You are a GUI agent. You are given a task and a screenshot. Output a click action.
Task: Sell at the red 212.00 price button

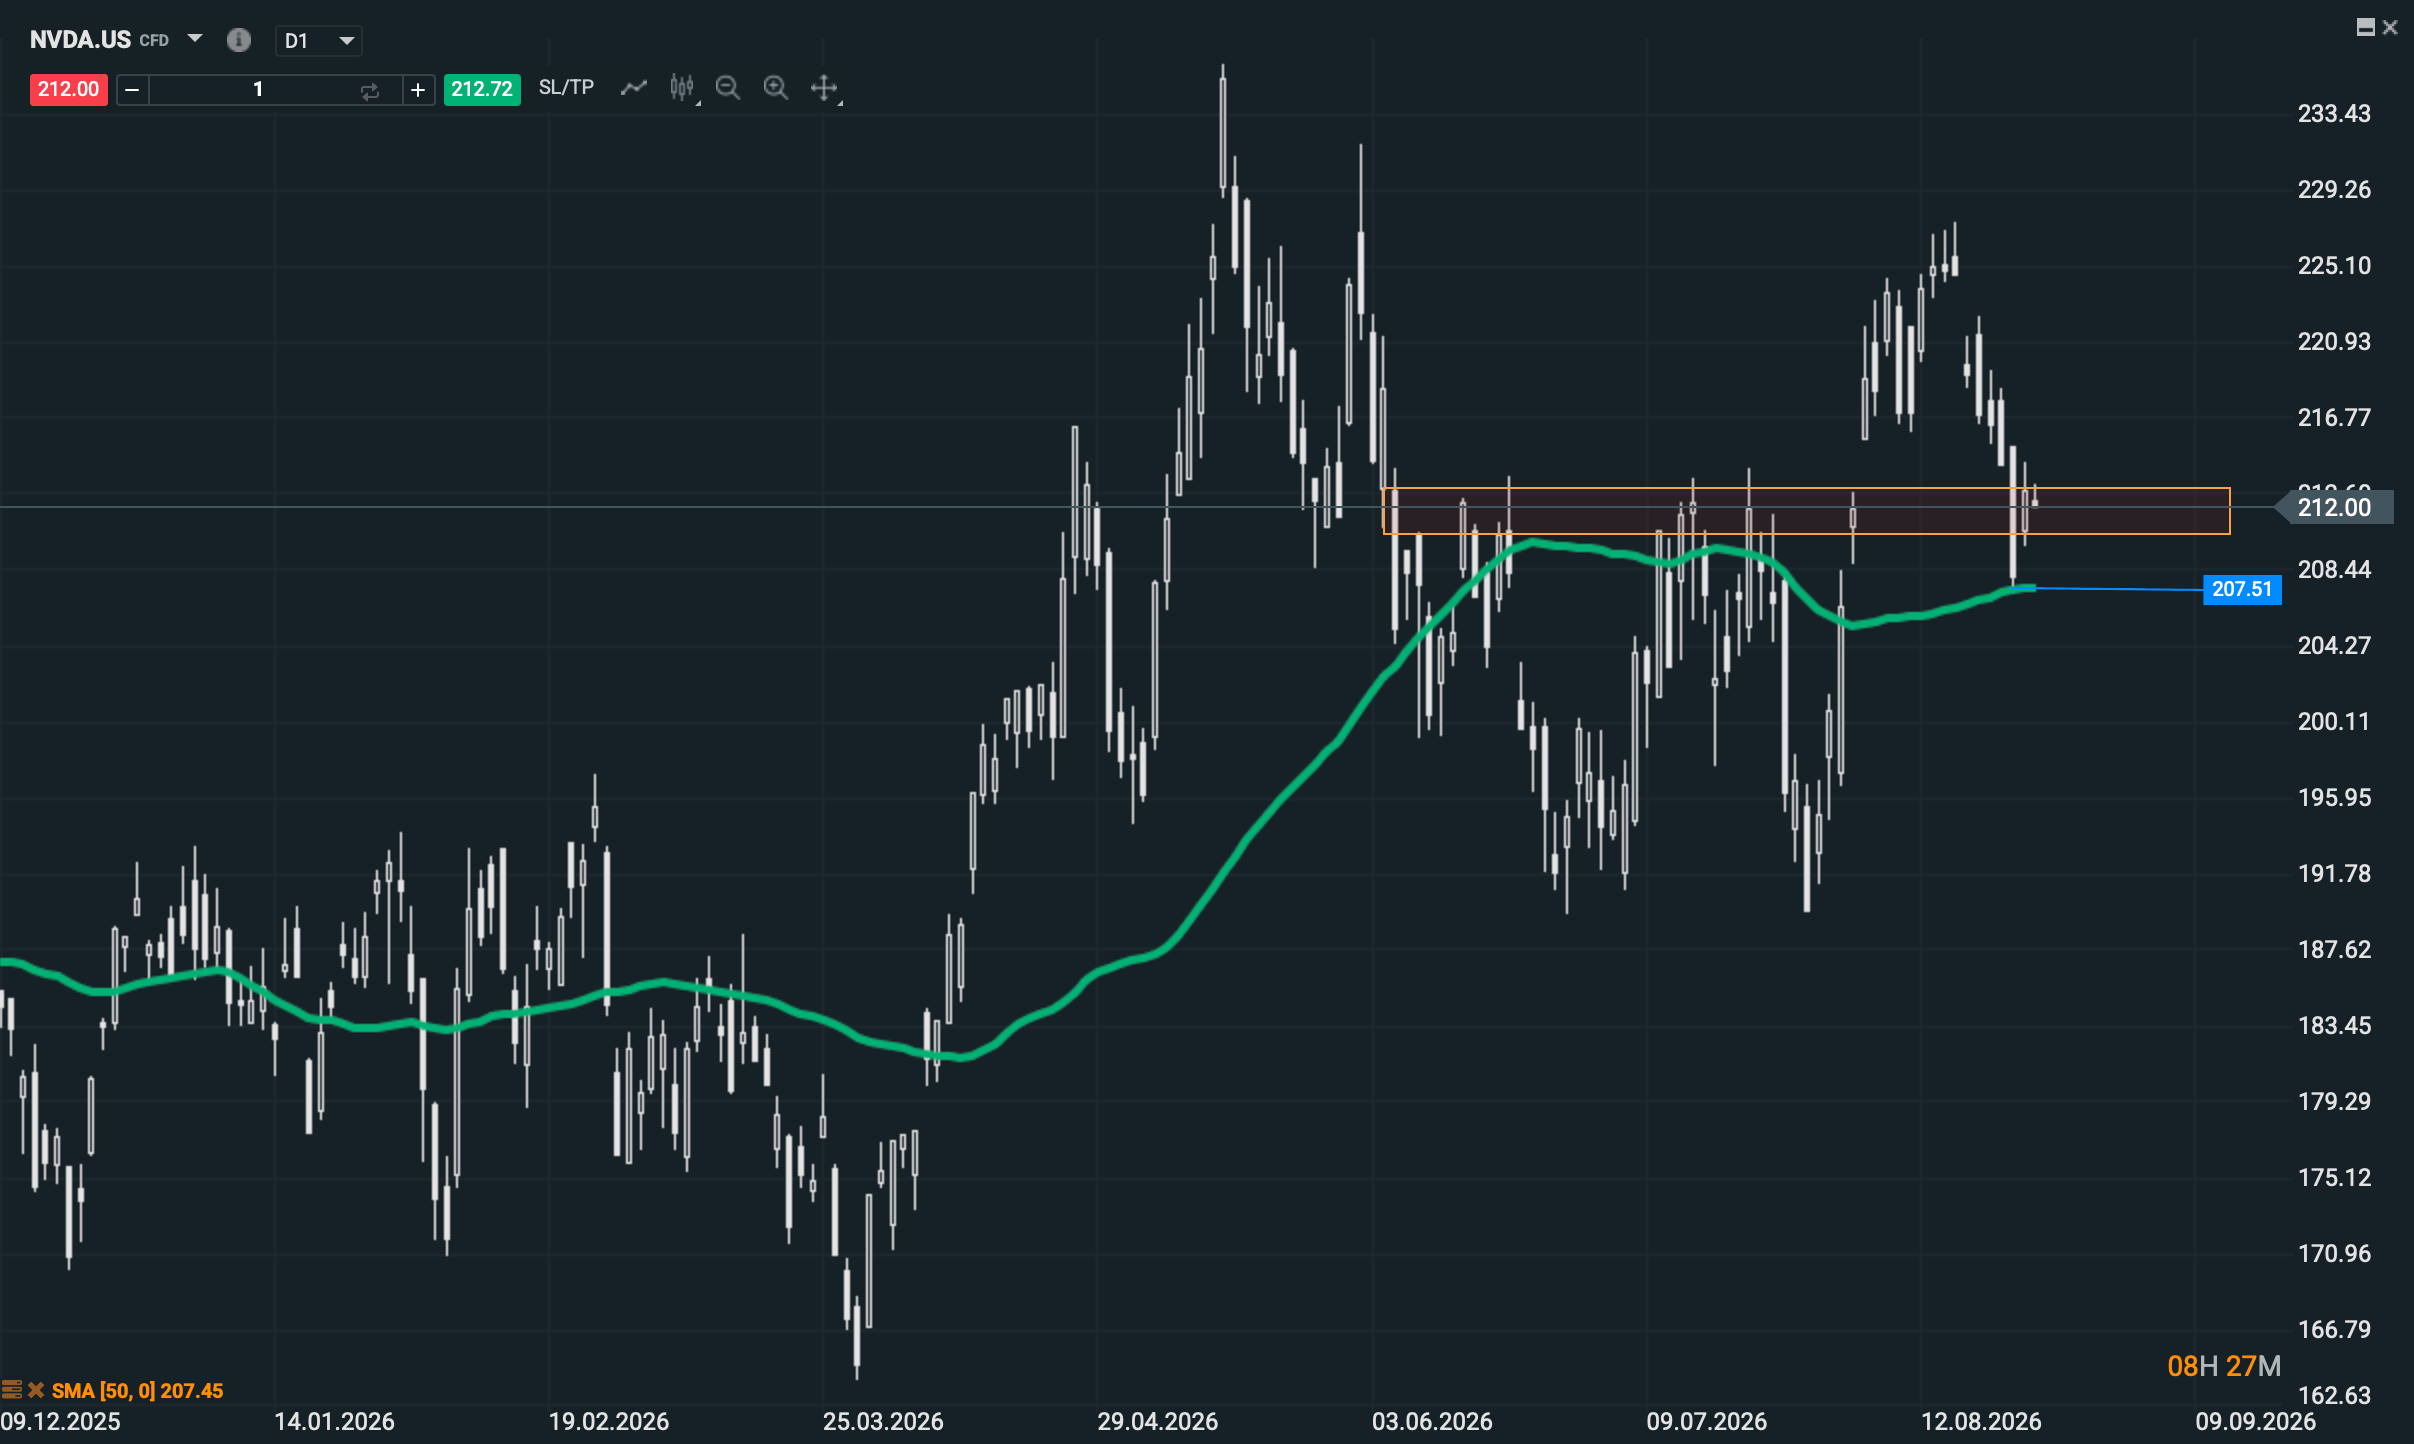tap(68, 89)
